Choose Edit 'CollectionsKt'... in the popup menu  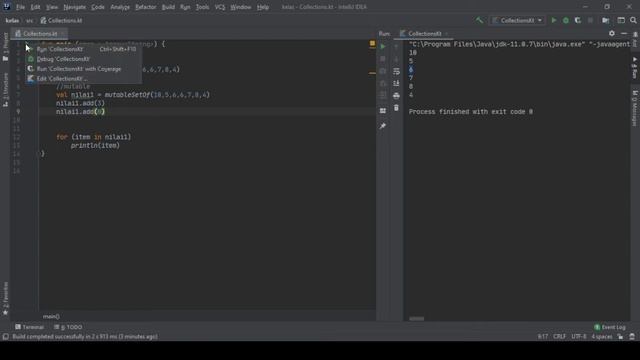tap(84, 79)
